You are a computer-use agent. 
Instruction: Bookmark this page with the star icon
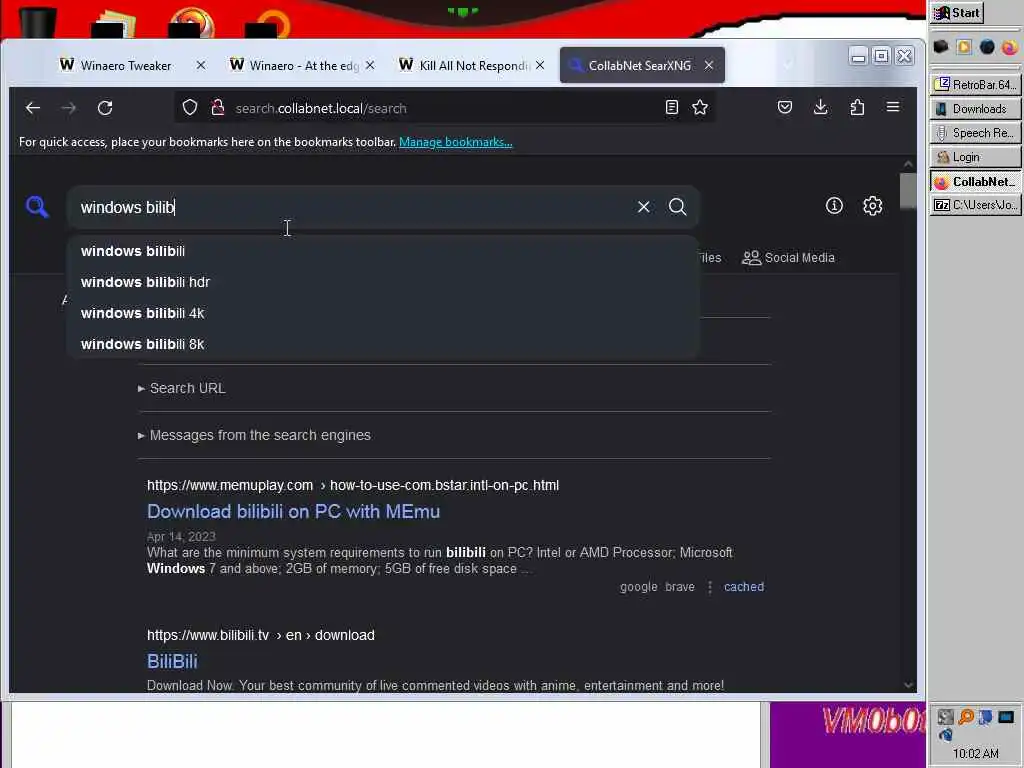tap(700, 108)
